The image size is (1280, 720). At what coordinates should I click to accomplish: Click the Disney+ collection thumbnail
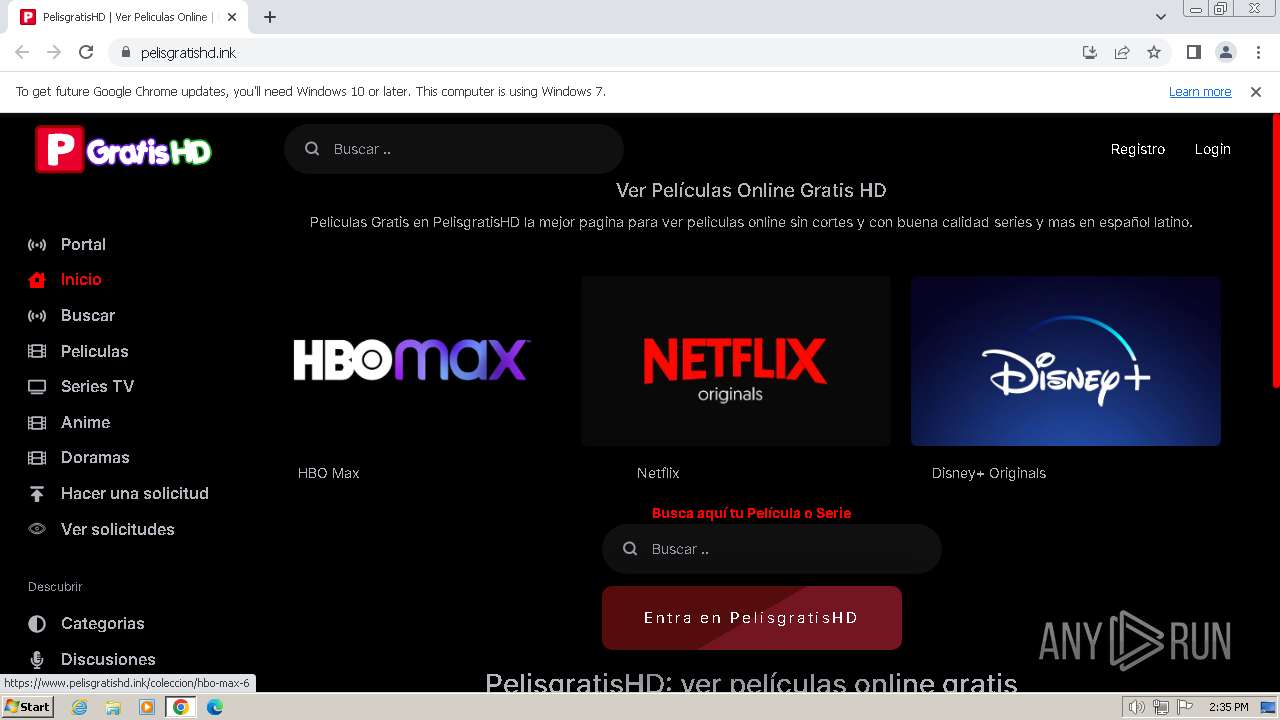[x=1066, y=361]
